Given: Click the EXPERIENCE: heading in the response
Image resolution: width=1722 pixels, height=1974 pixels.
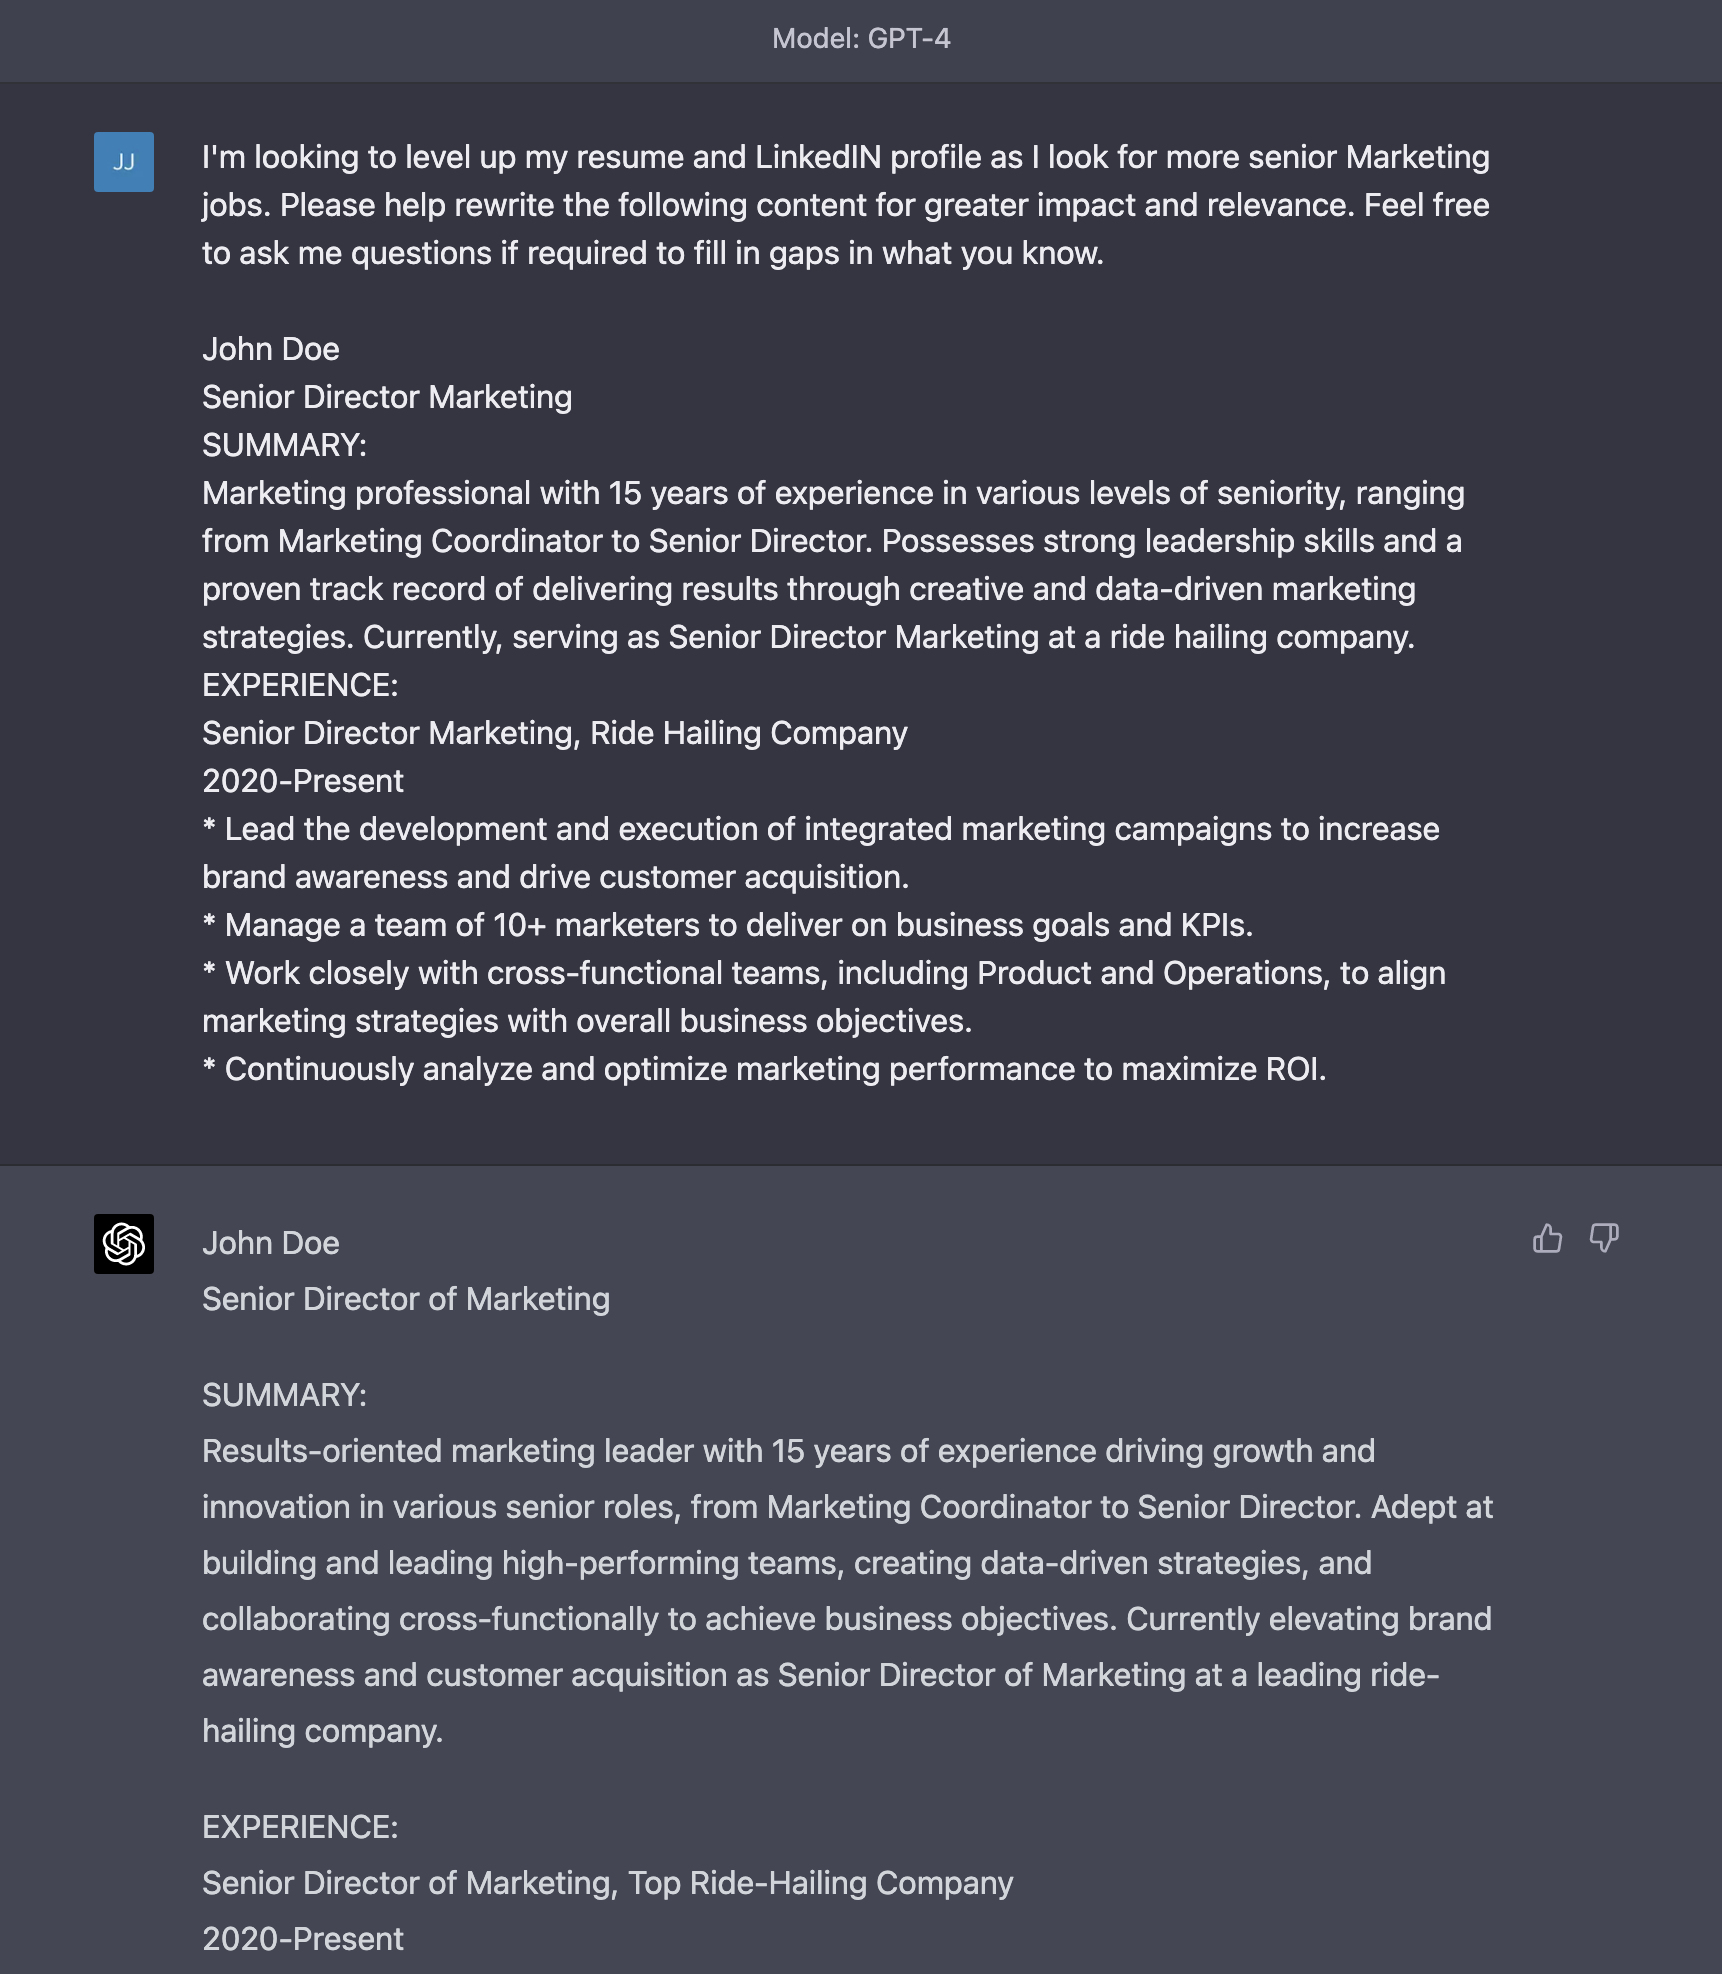Looking at the screenshot, I should pyautogui.click(x=300, y=1827).
